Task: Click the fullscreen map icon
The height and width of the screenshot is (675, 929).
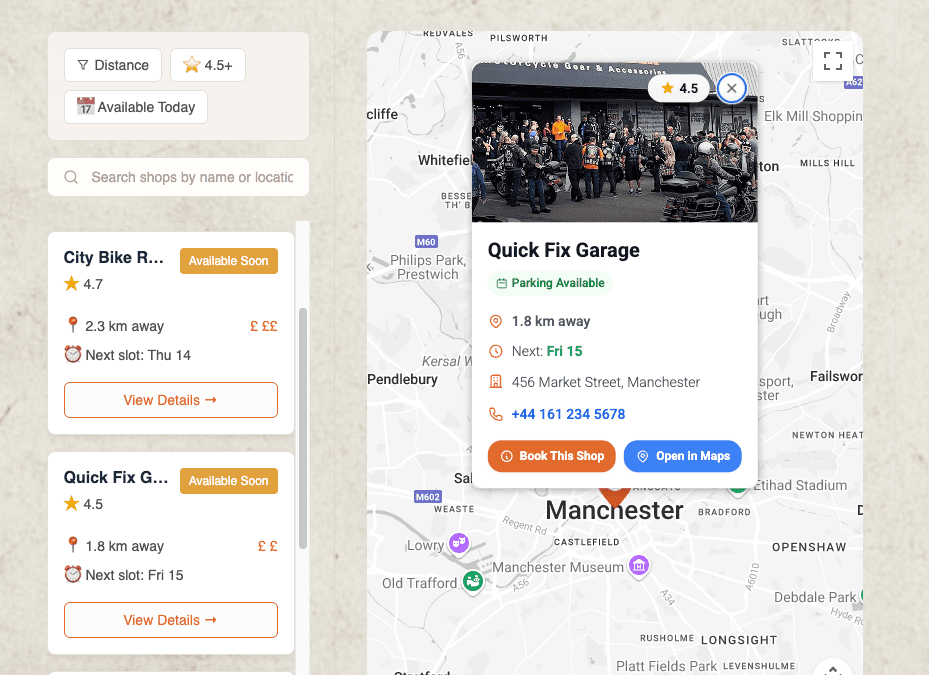Action: pos(832,60)
